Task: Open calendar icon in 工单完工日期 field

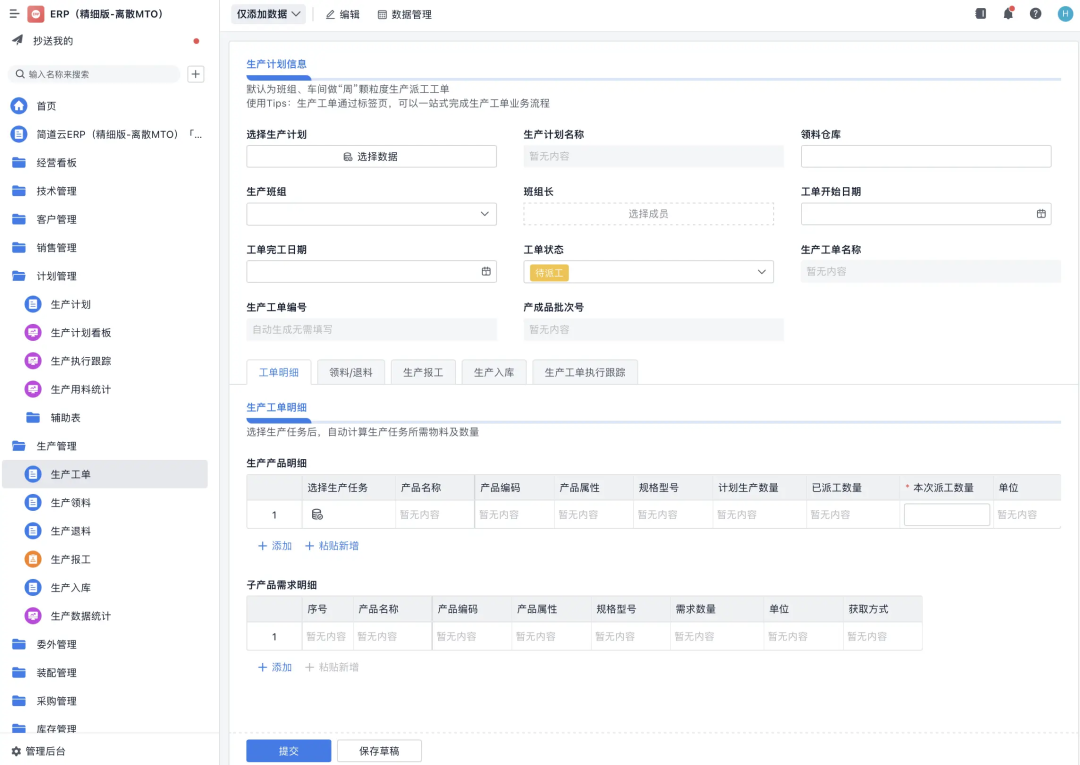Action: coord(486,272)
